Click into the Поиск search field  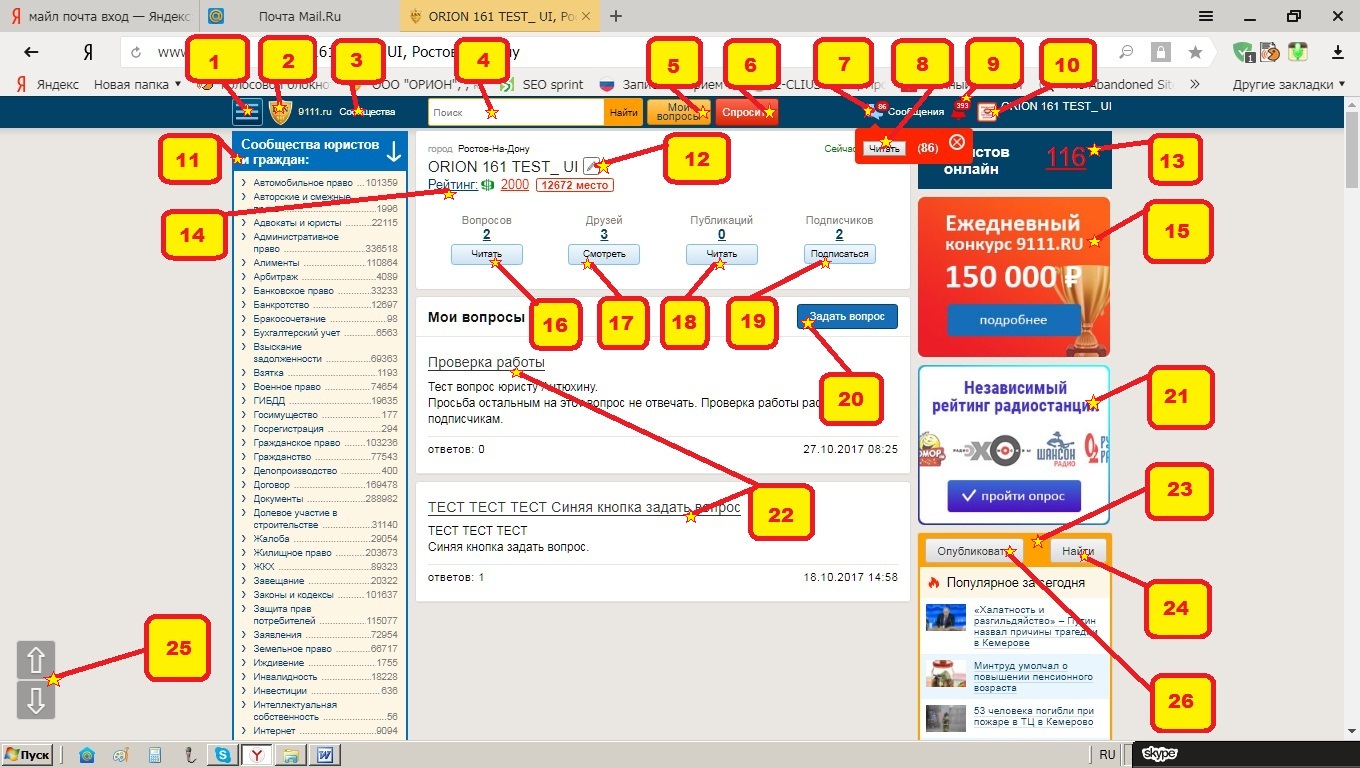click(x=515, y=113)
